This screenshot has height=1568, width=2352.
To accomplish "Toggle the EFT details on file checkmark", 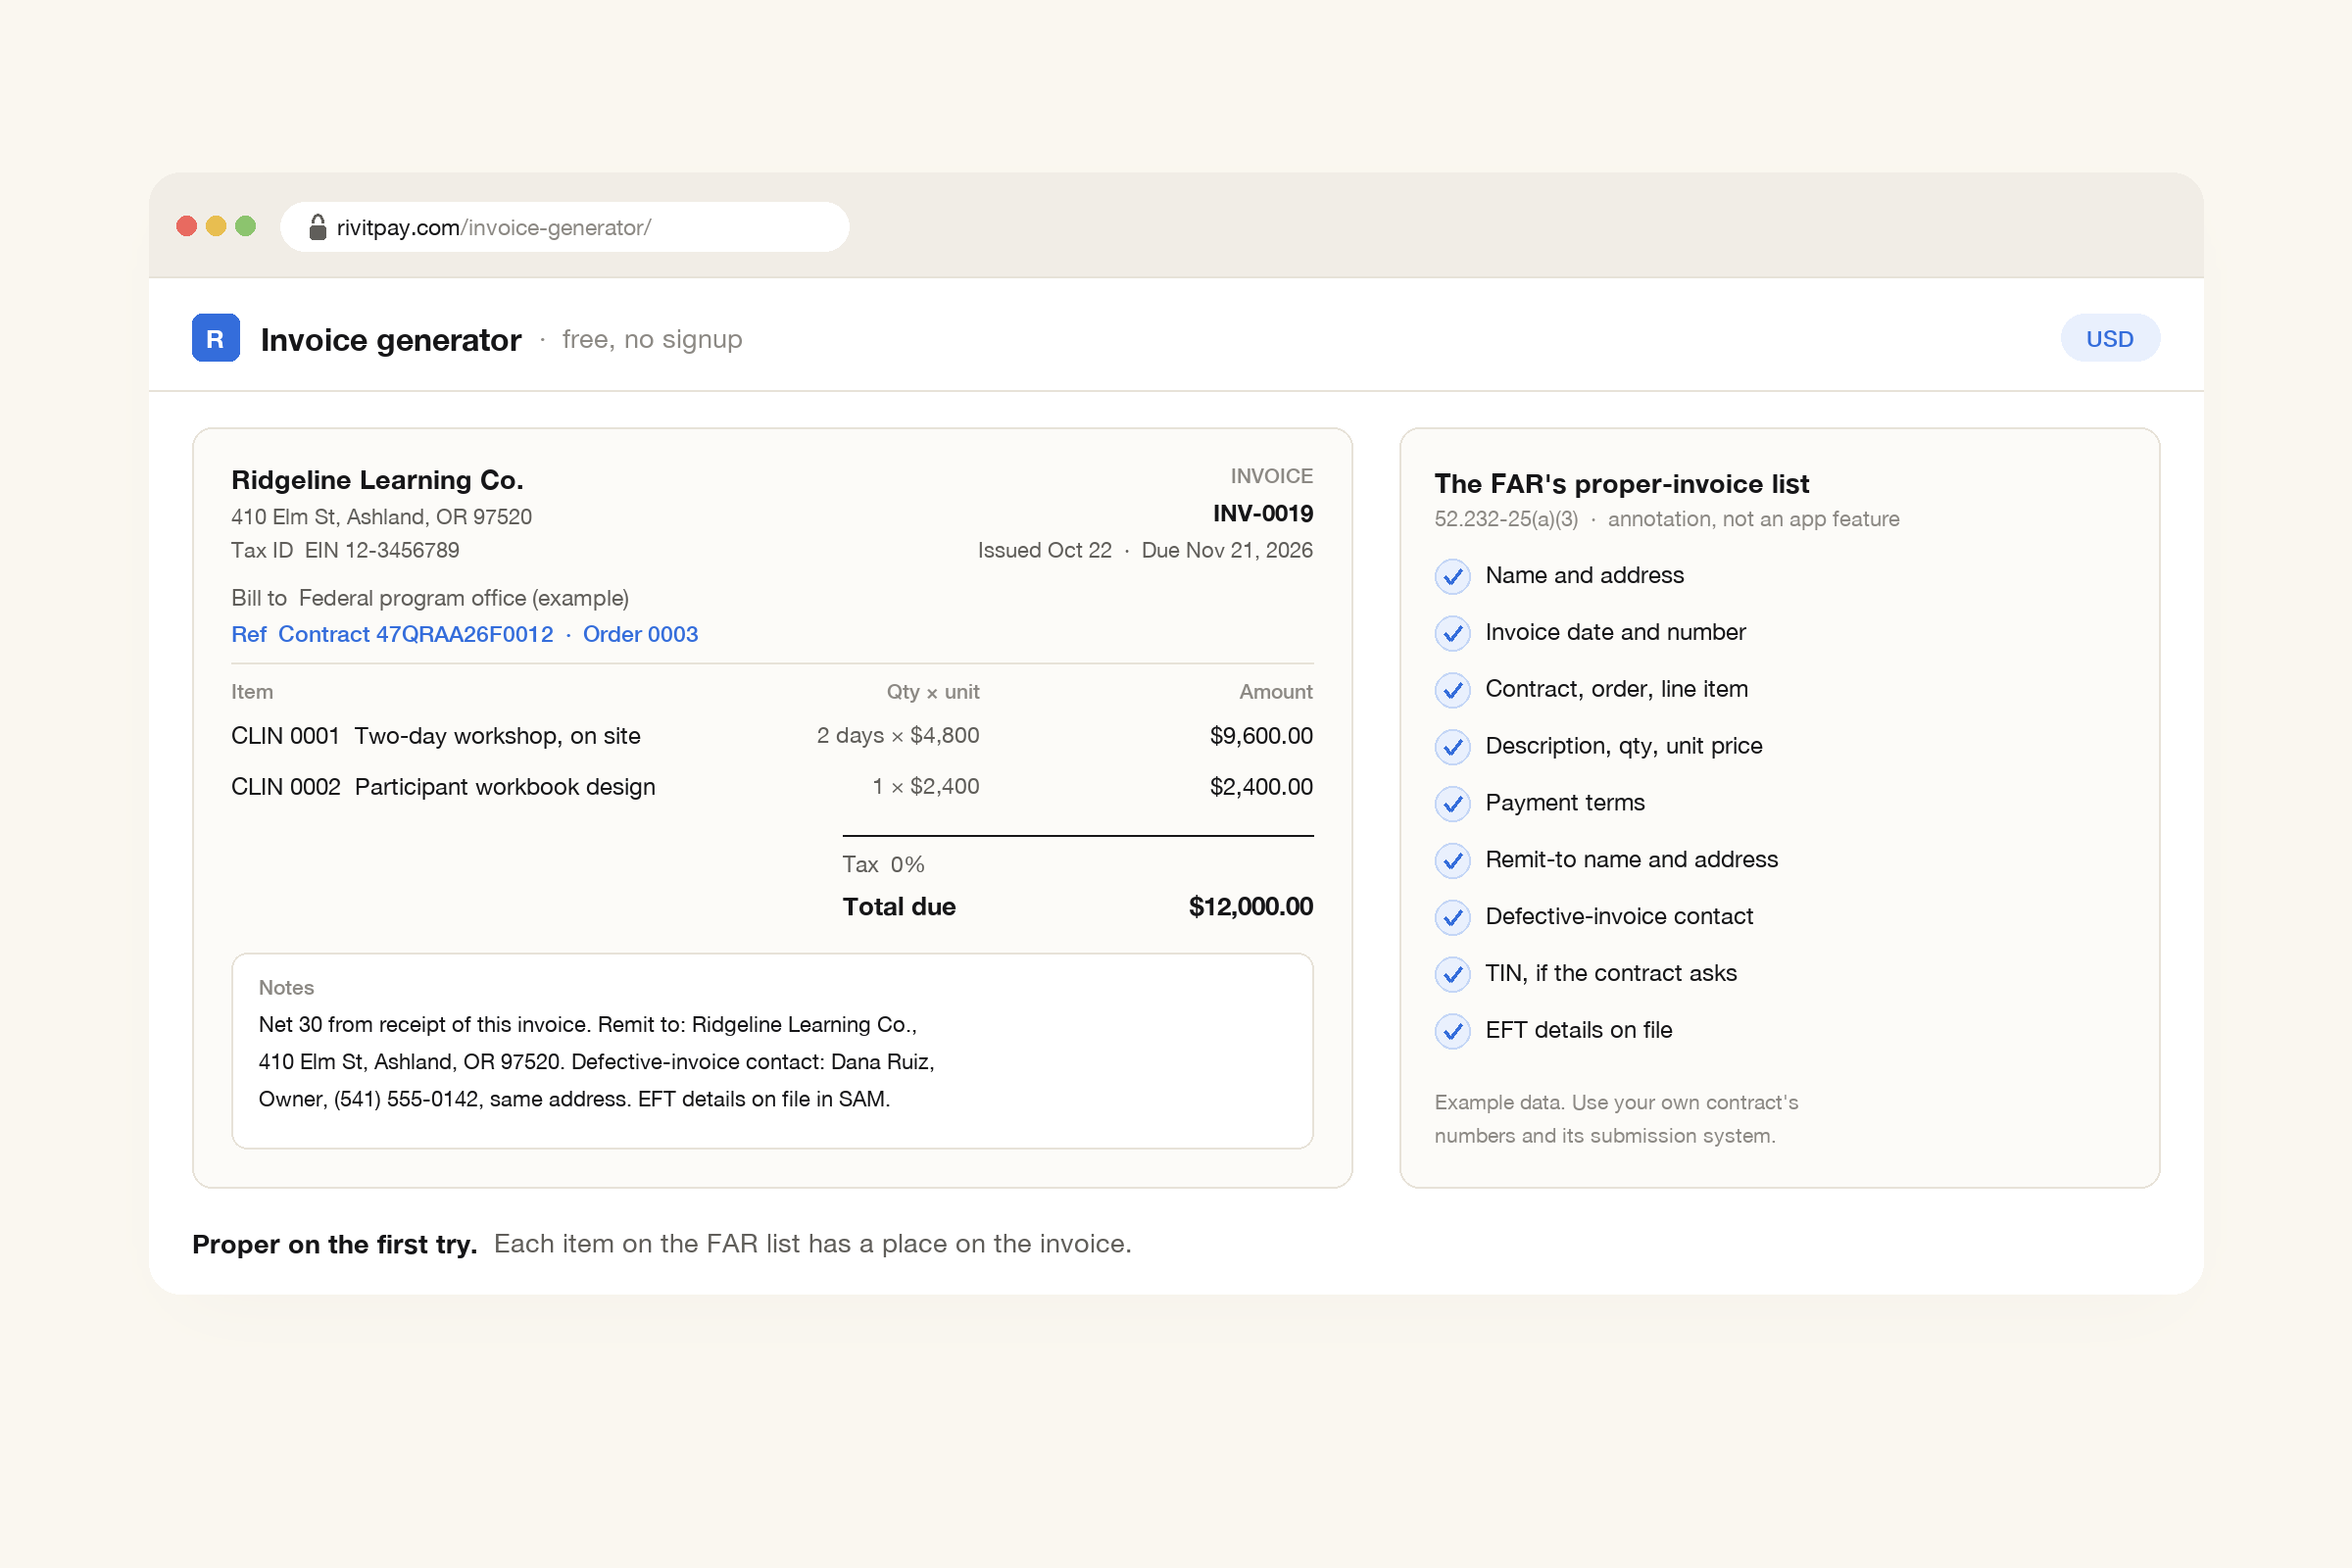I will [1452, 1032].
